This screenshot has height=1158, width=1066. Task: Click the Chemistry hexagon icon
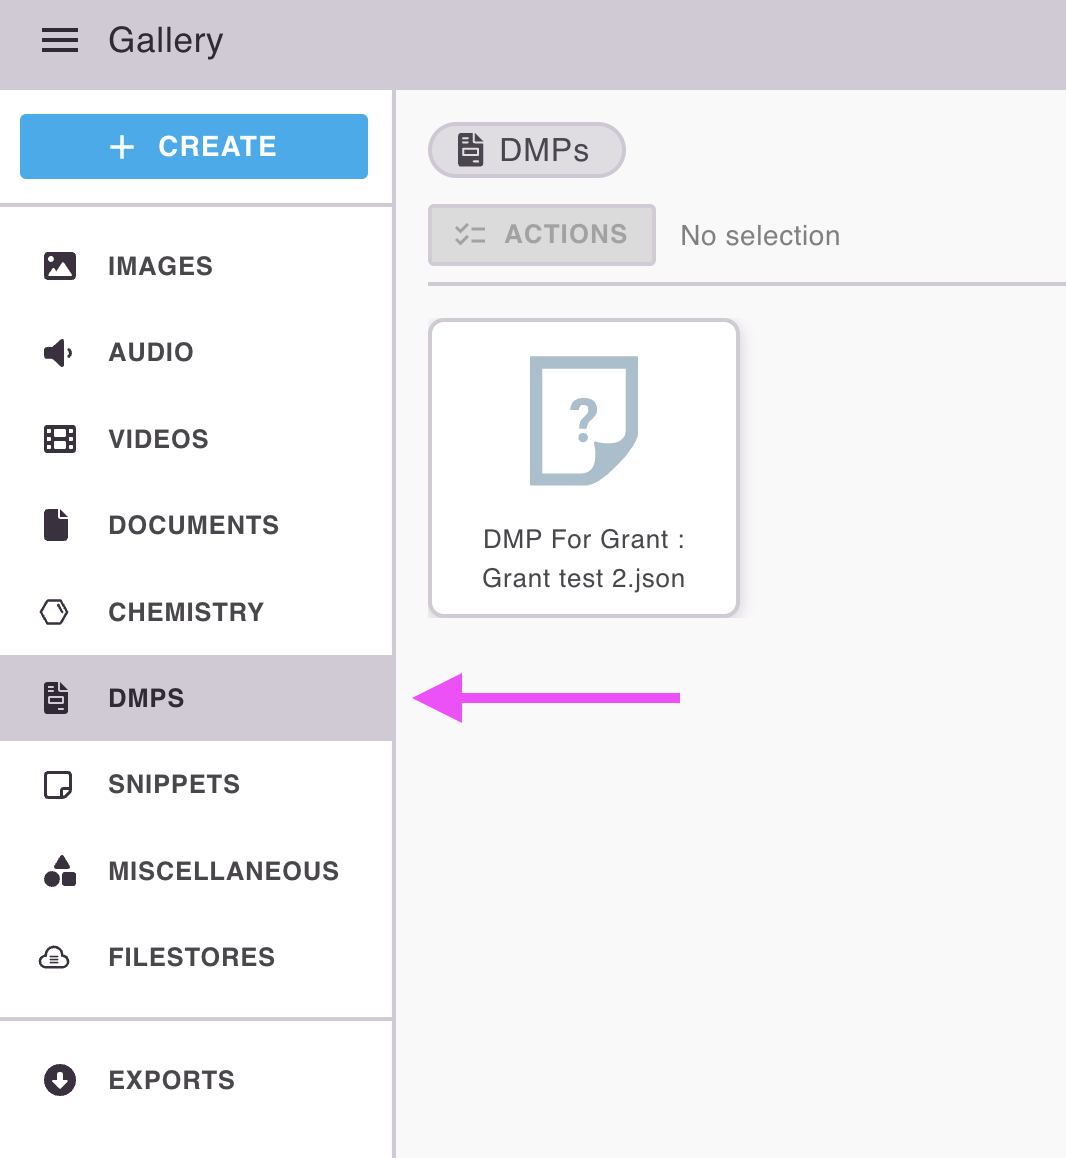(55, 612)
